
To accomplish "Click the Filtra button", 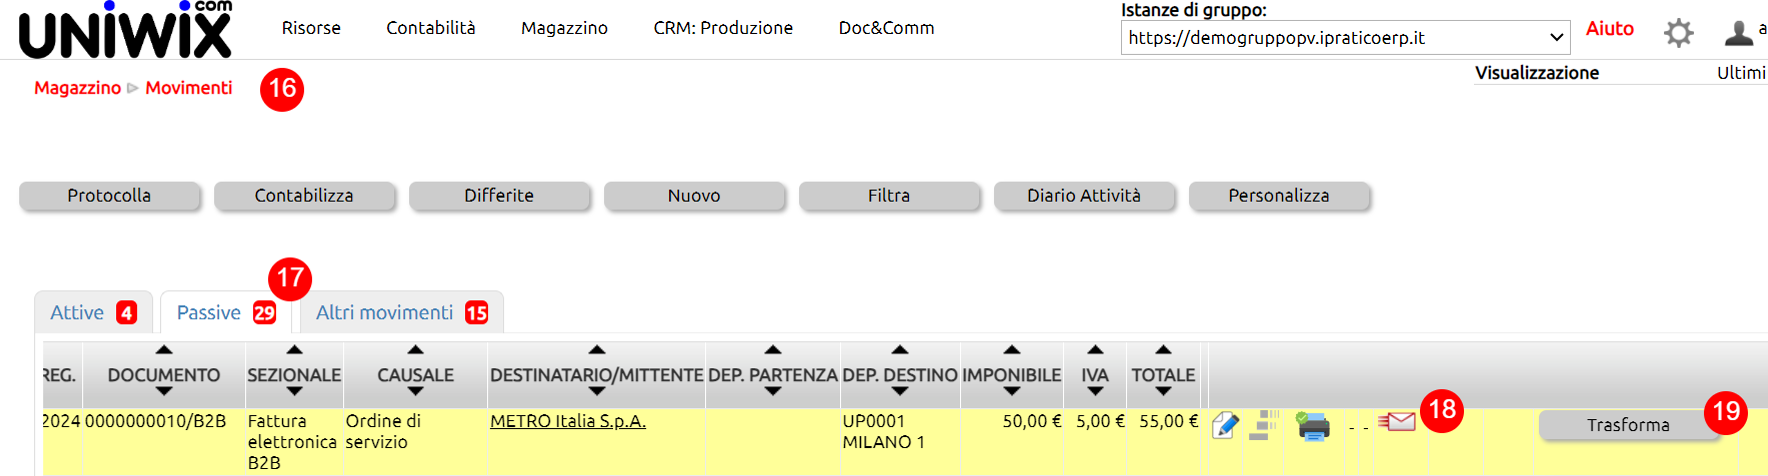I will coord(889,196).
